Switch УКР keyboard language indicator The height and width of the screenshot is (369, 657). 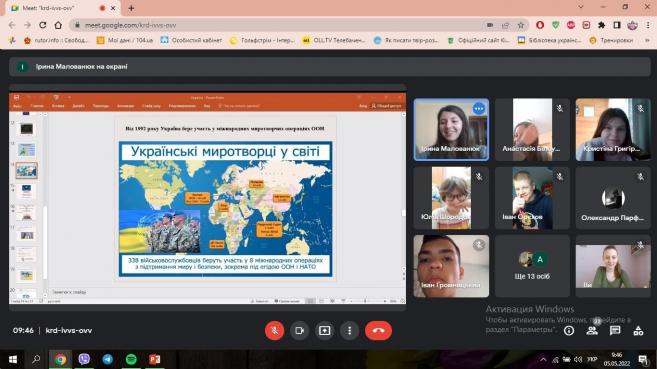(x=592, y=359)
